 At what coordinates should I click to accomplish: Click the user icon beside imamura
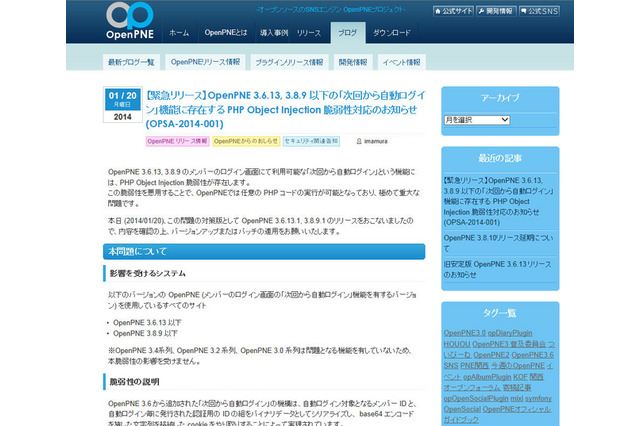(x=359, y=141)
